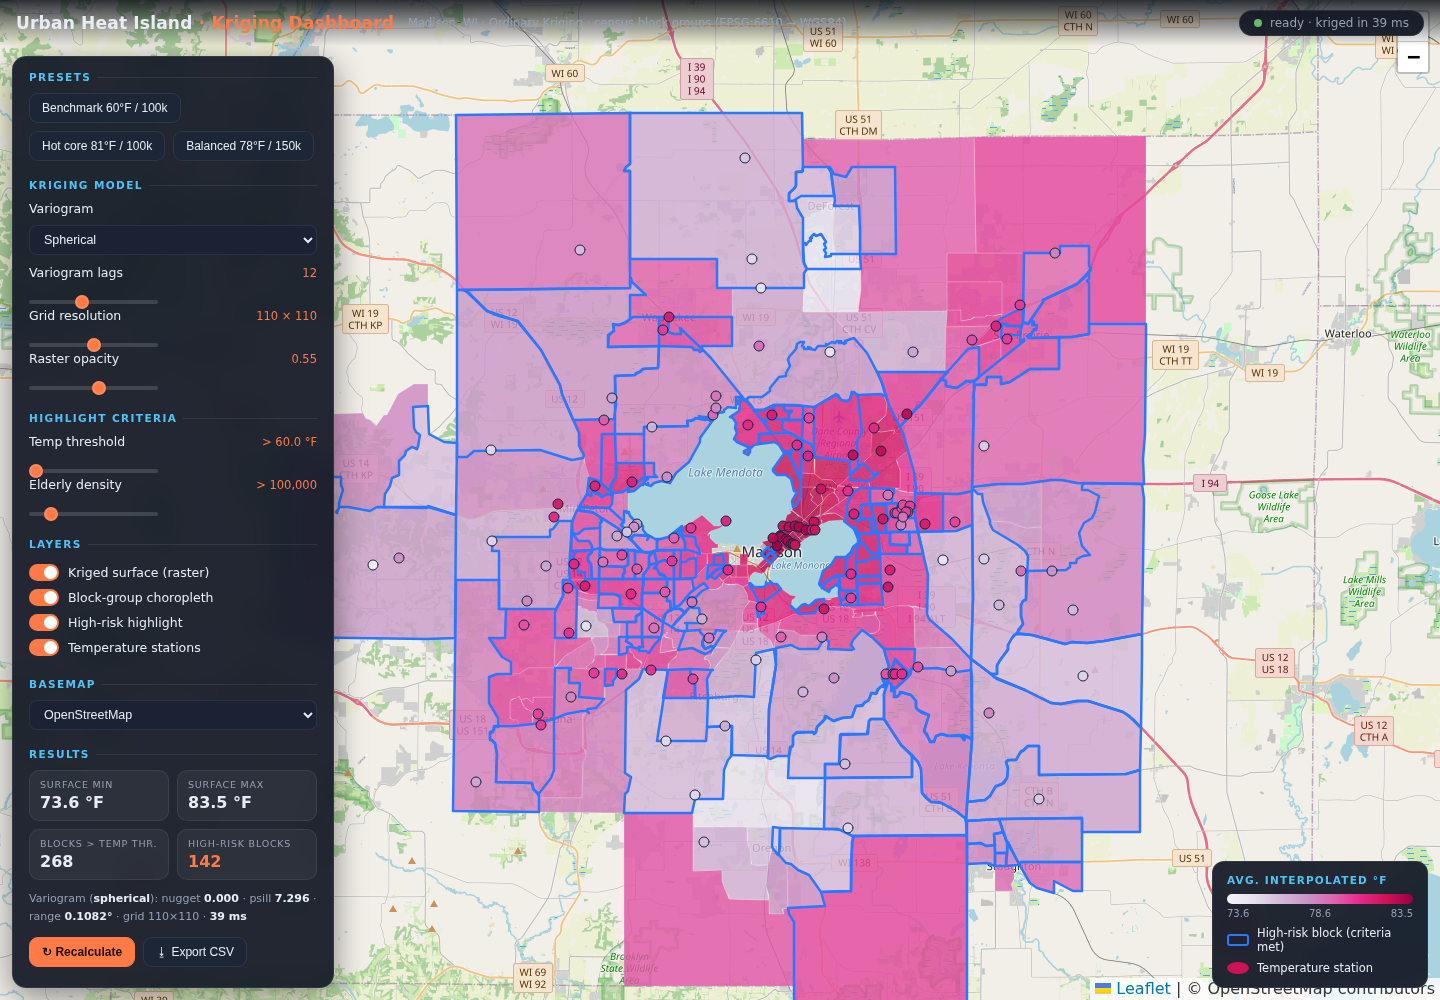Click the Elderly density slider handle

click(51, 514)
